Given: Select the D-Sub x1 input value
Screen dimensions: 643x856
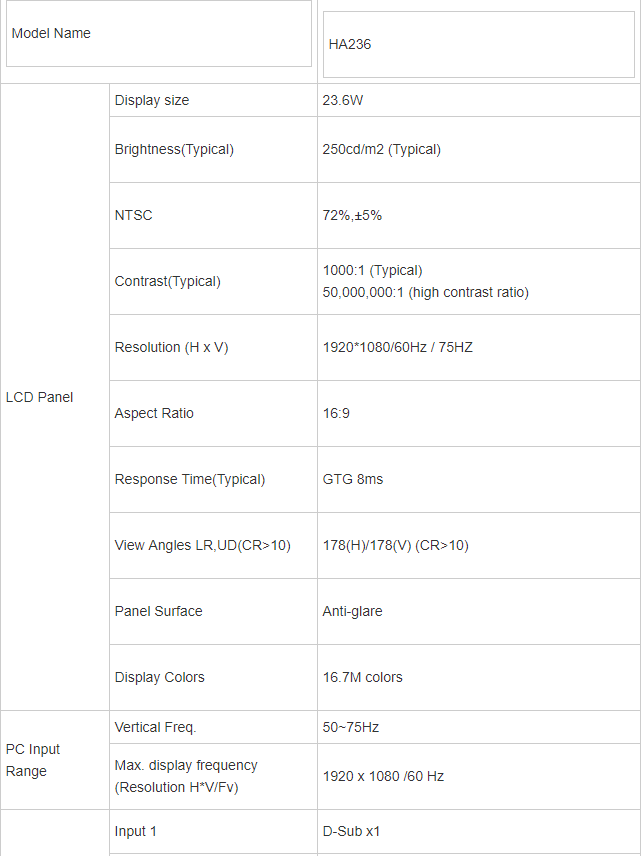Looking at the screenshot, I should [x=351, y=831].
